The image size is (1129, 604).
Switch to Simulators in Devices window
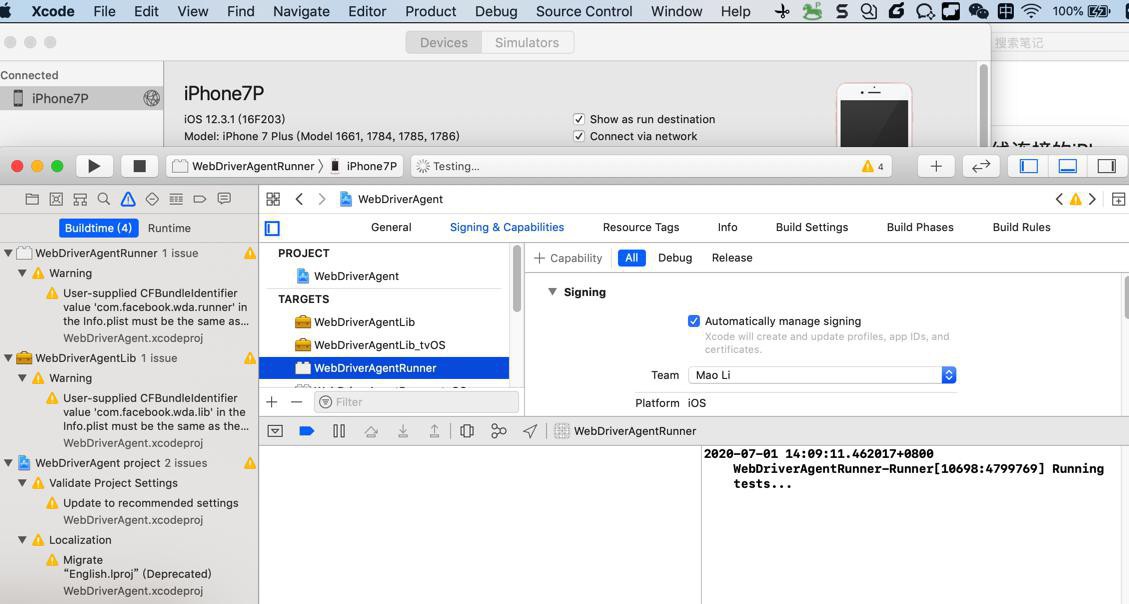527,42
